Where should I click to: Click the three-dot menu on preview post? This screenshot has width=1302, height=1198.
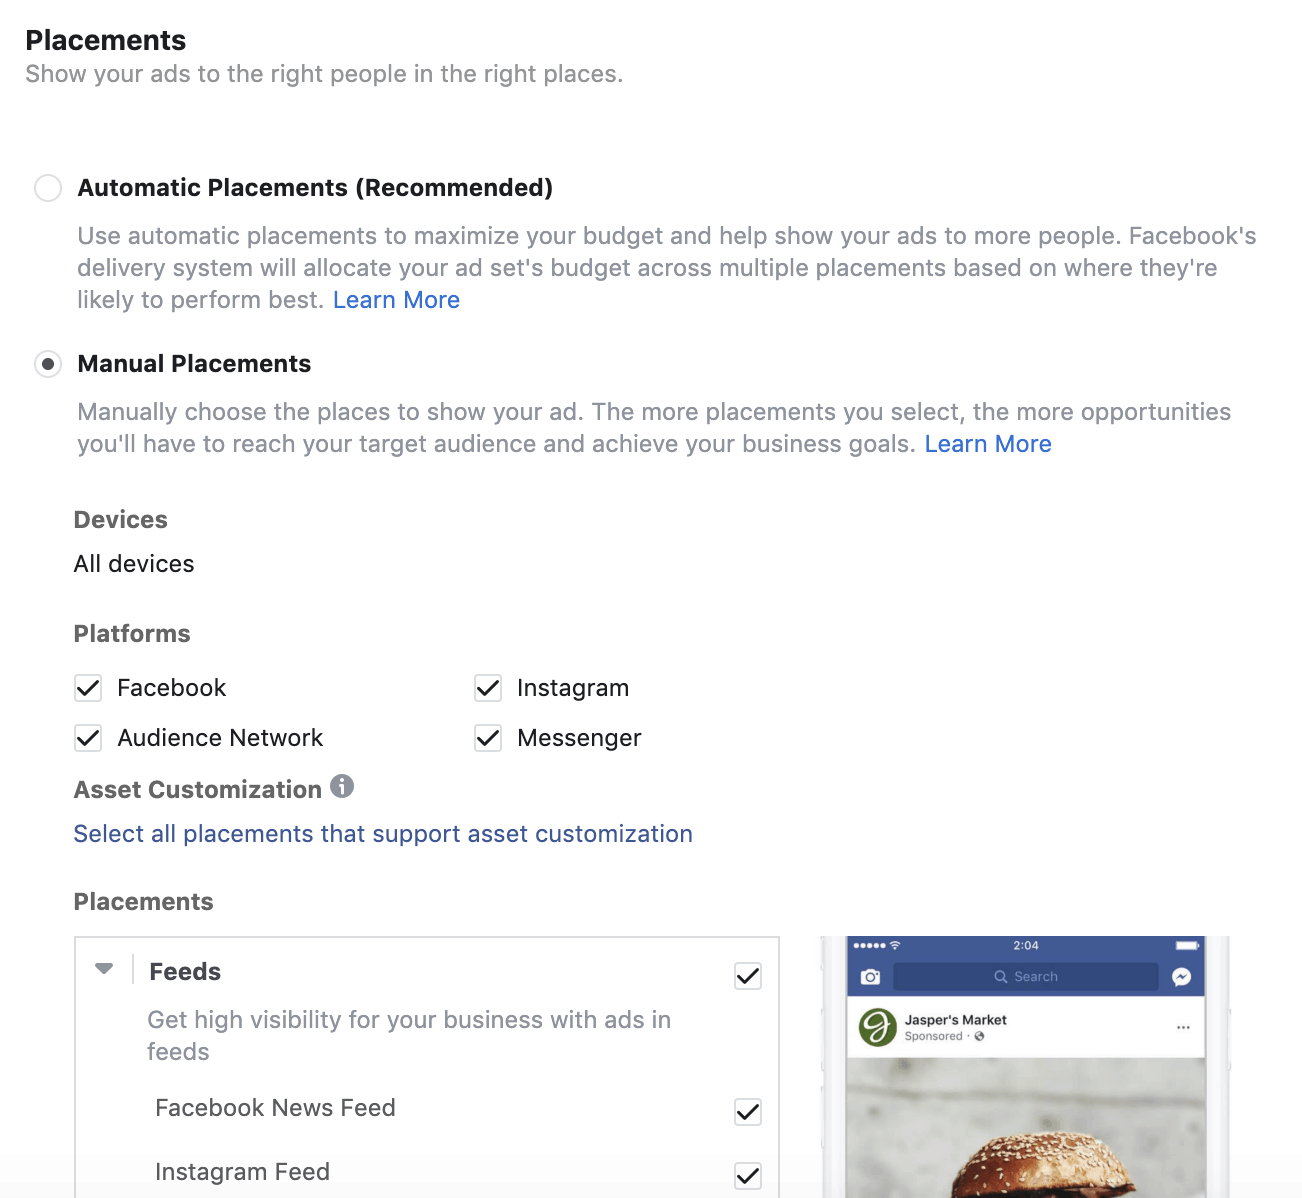click(x=1183, y=1028)
